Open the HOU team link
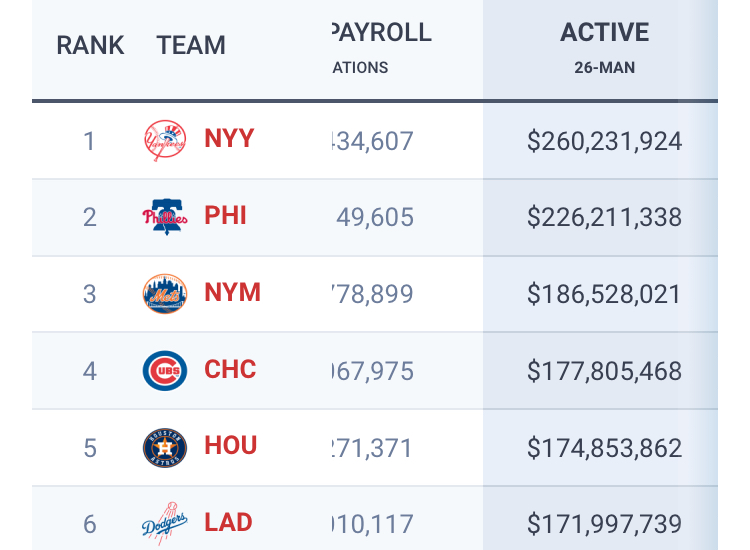750x550 pixels. pyautogui.click(x=231, y=445)
